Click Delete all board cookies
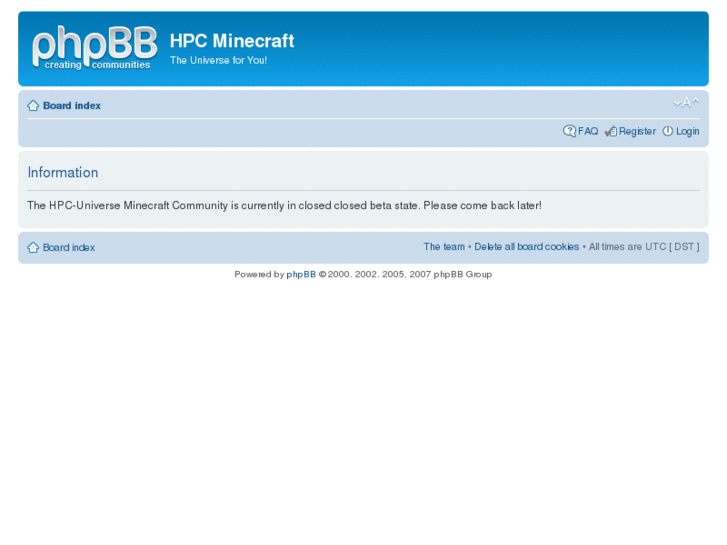The height and width of the screenshot is (545, 727). pyautogui.click(x=526, y=247)
